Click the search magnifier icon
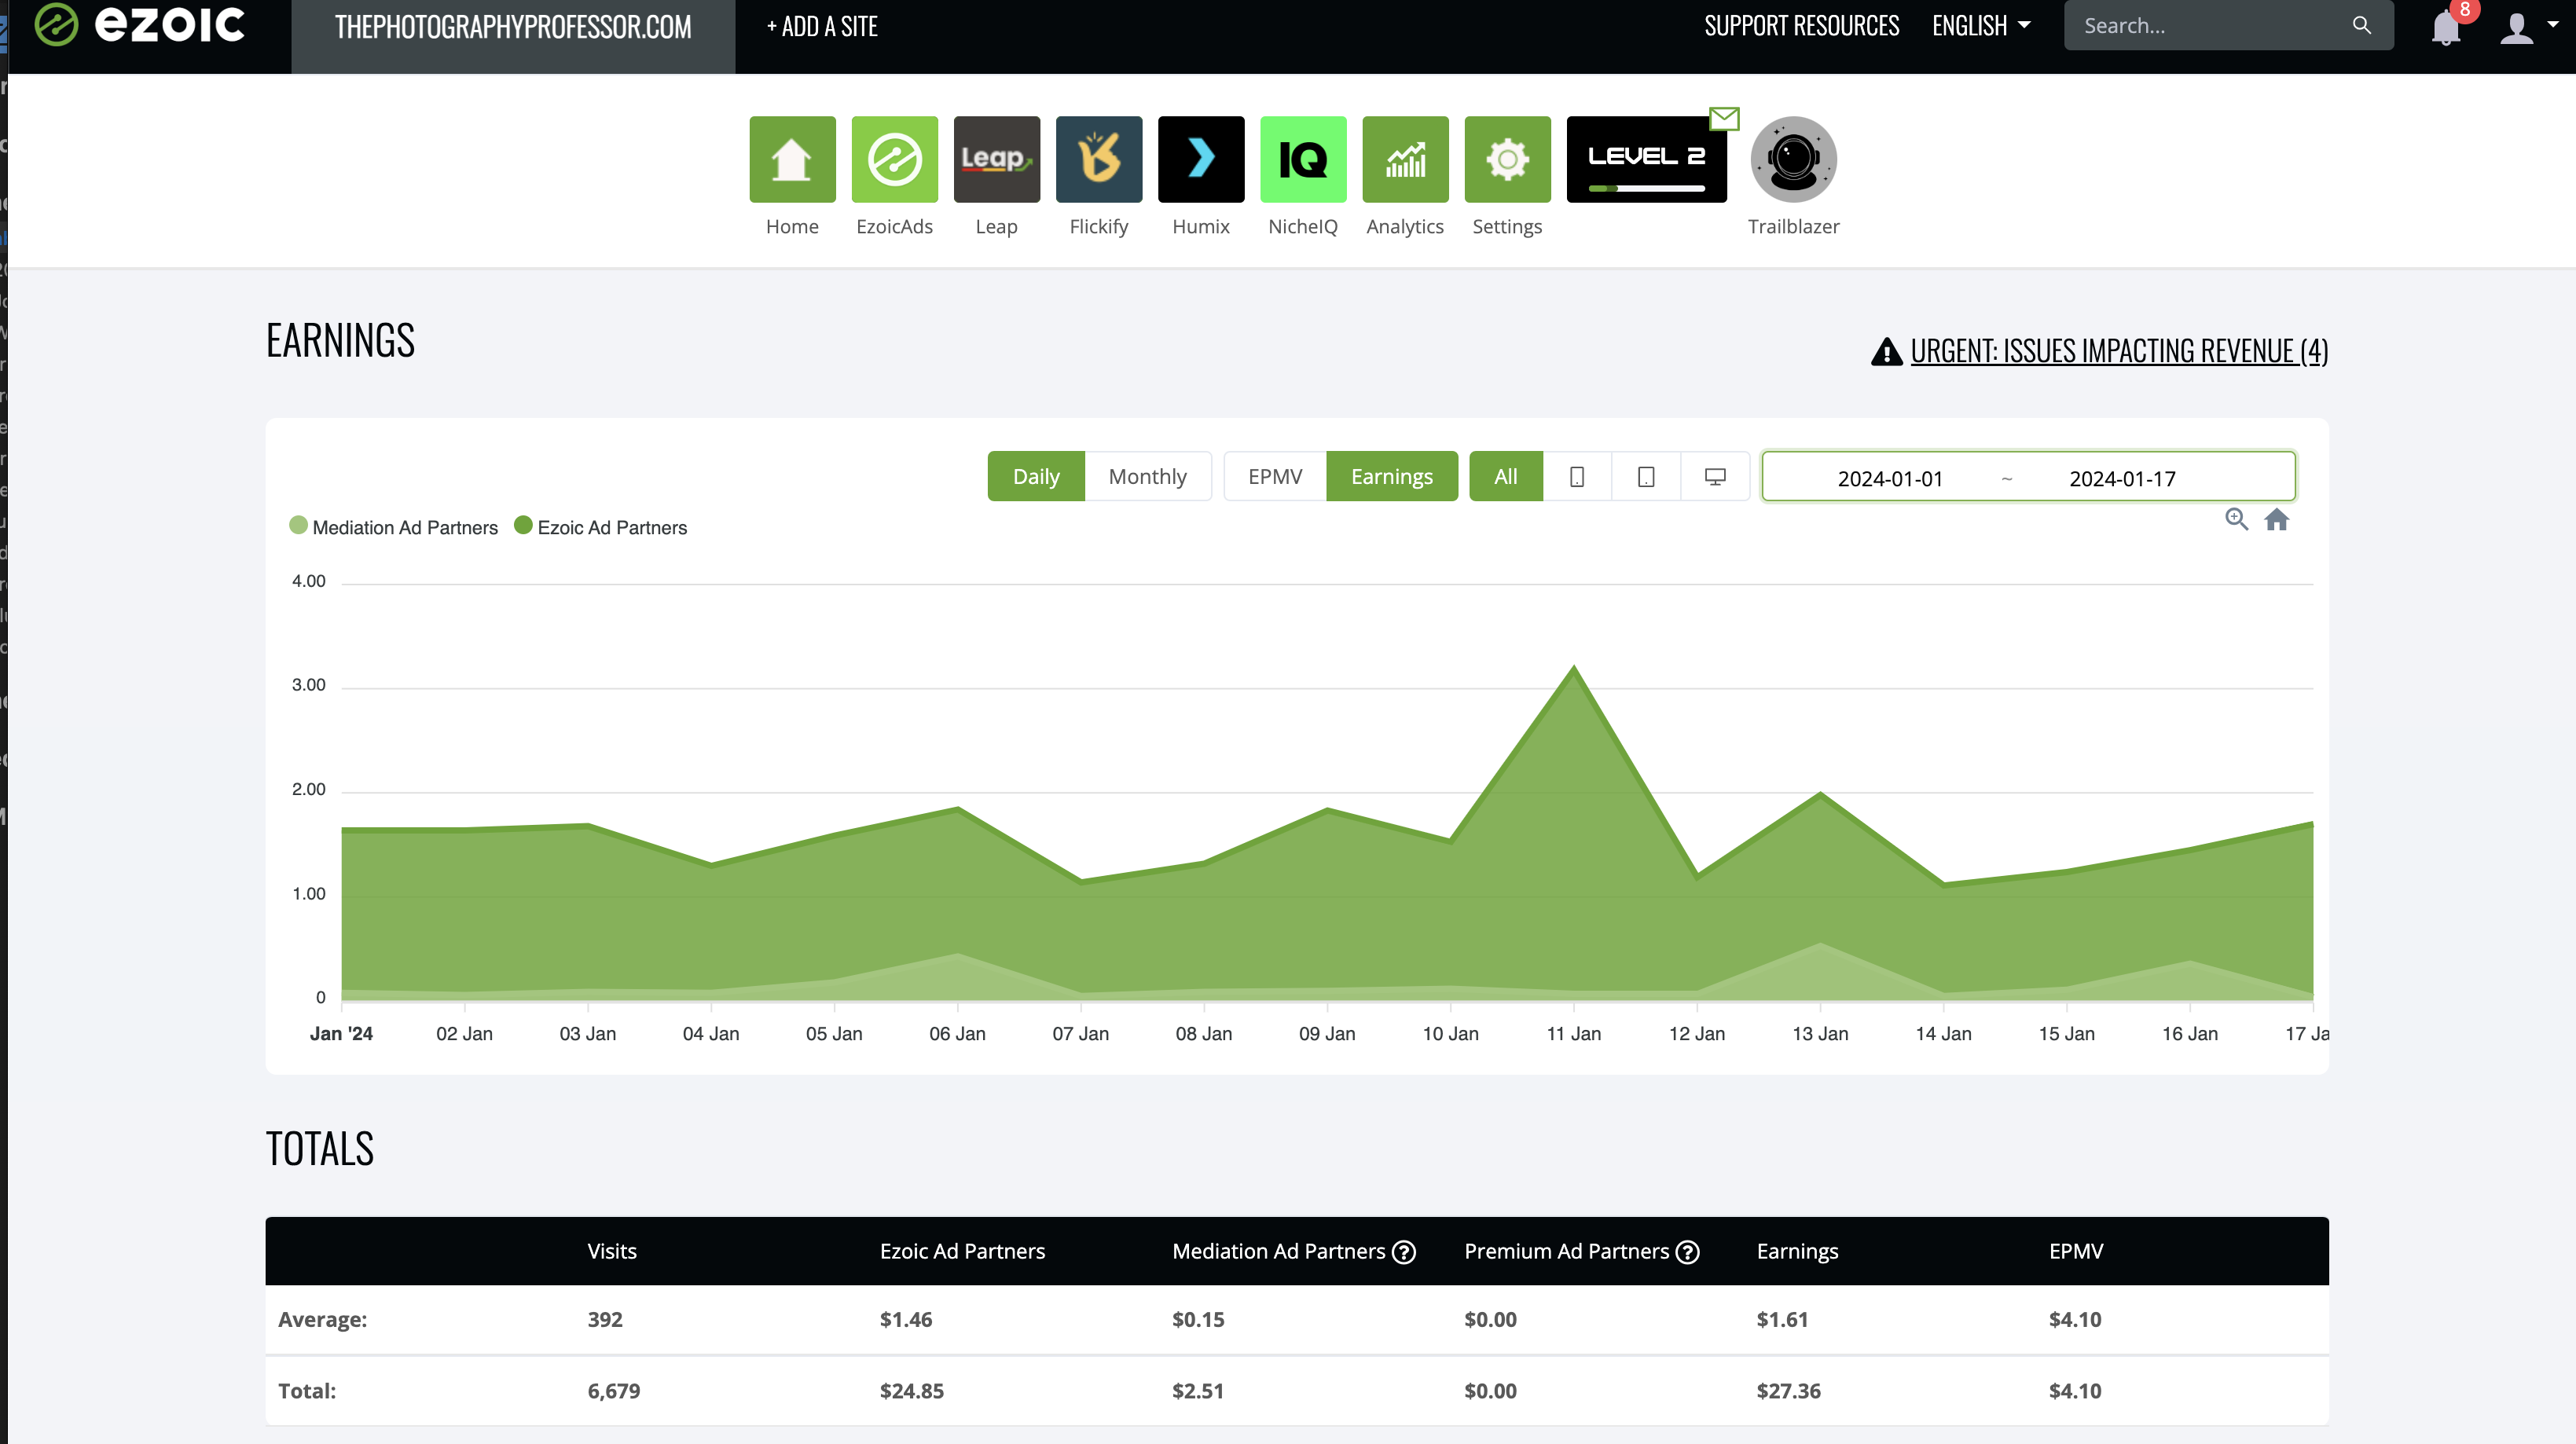 (2361, 25)
